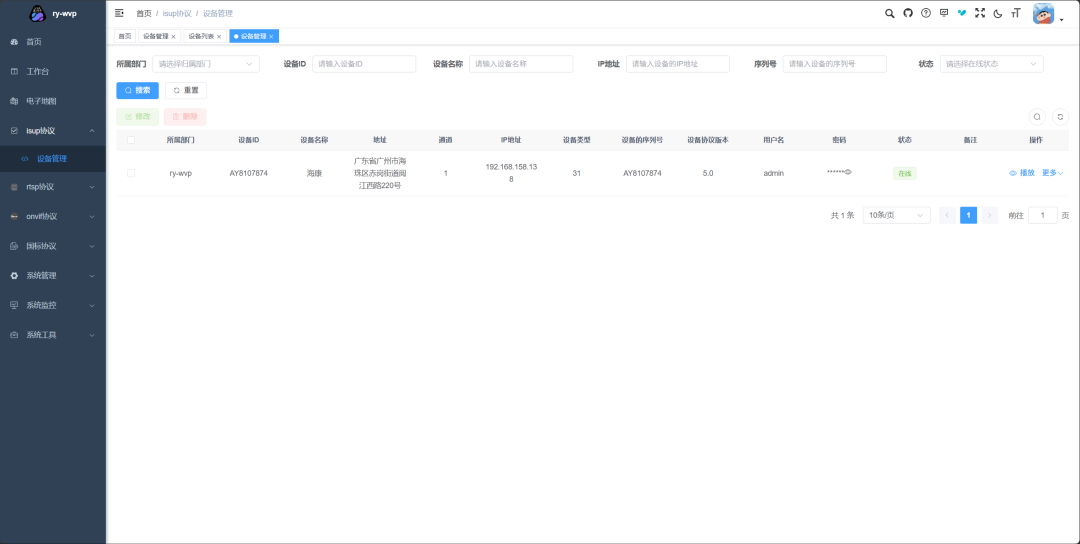
Task: Toggle fullscreen mode icon
Action: 980,13
